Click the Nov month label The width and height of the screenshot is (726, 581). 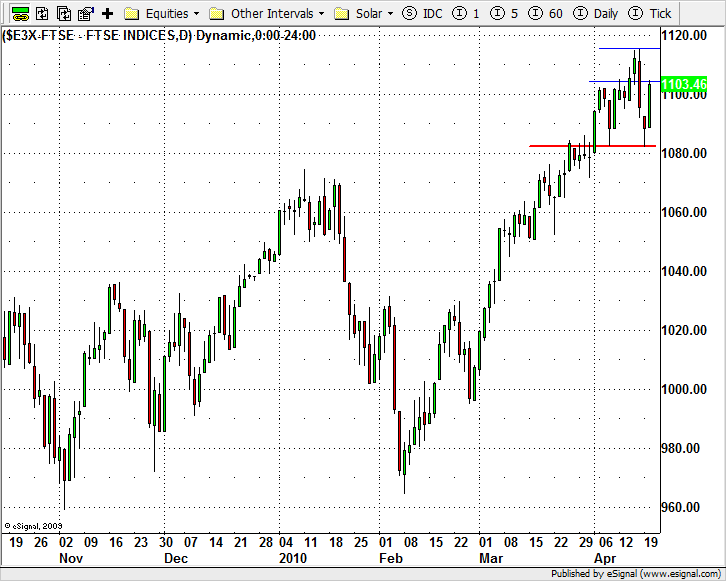tap(71, 558)
